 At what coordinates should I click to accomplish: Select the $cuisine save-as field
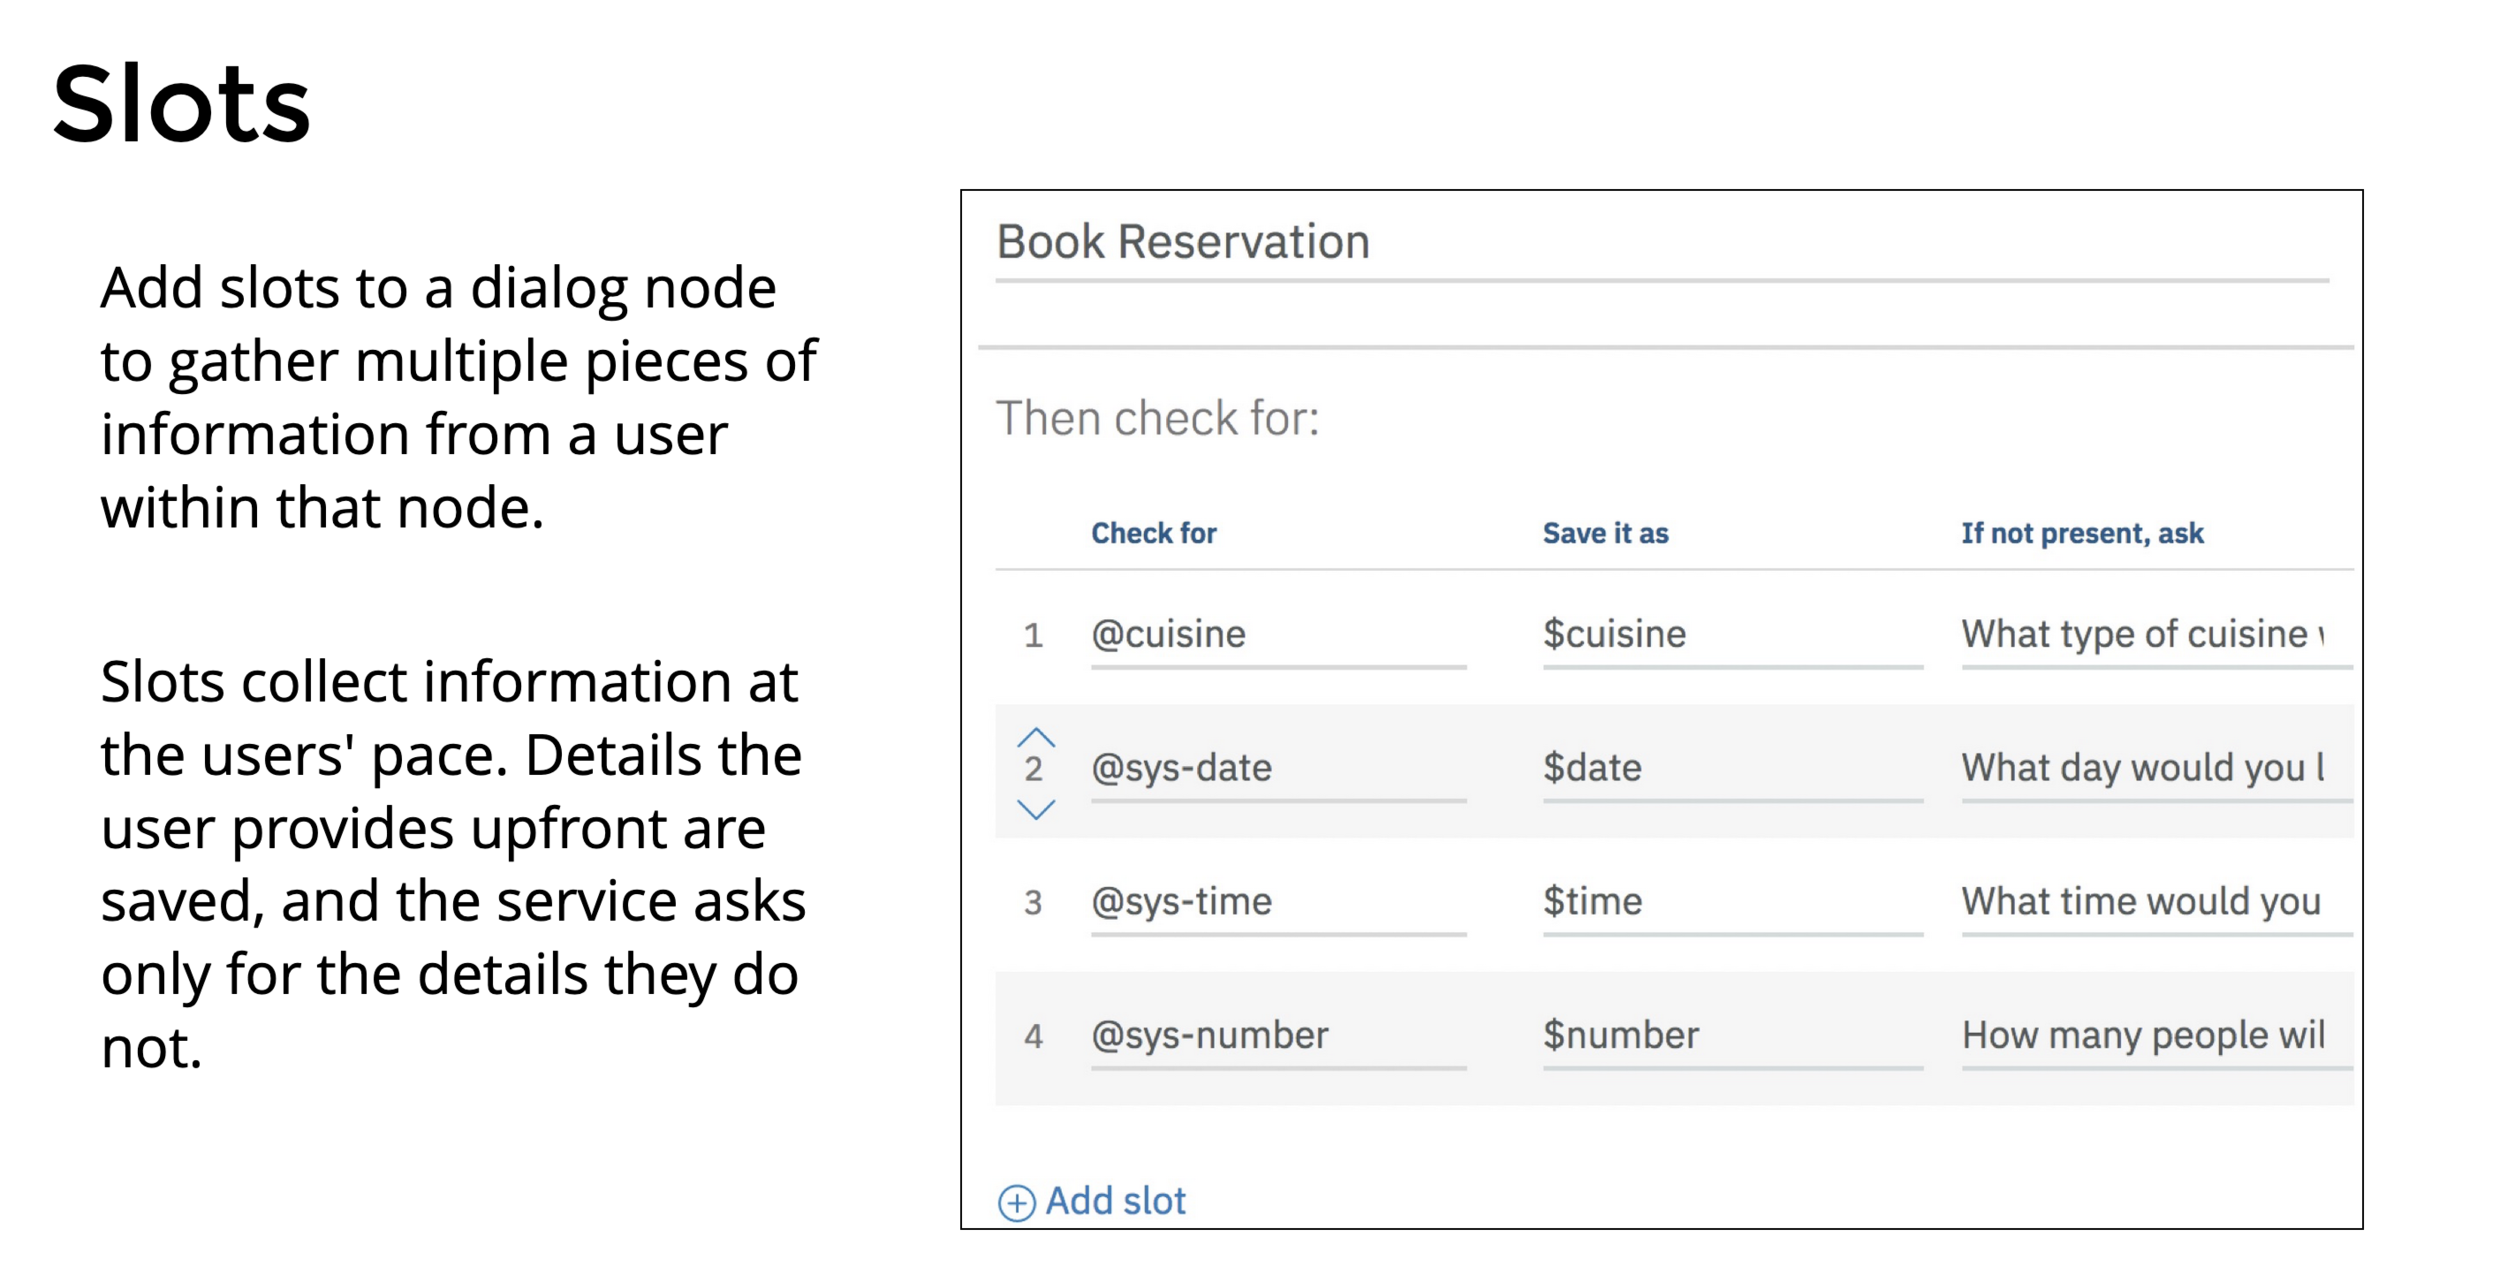[x=1614, y=635]
